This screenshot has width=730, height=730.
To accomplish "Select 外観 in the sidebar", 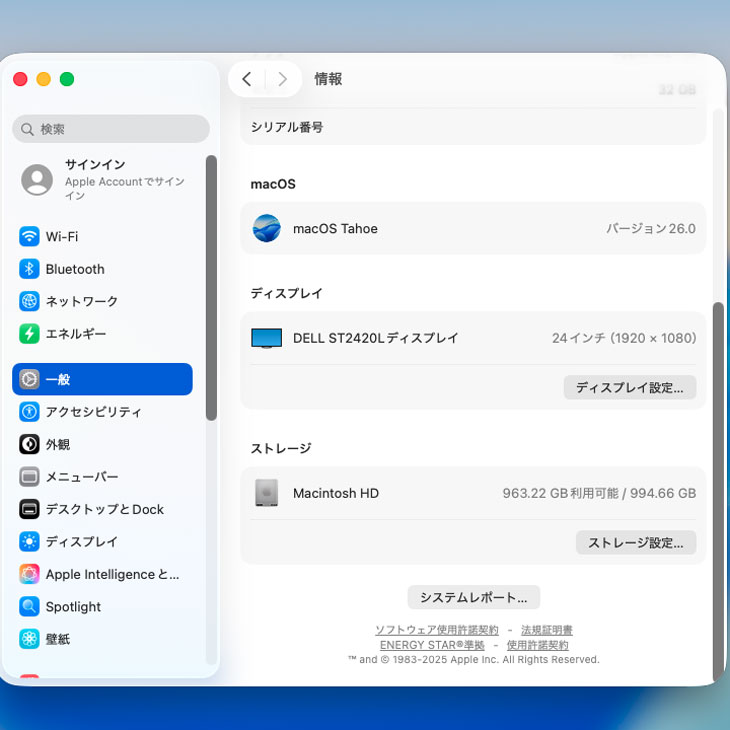I will point(58,444).
